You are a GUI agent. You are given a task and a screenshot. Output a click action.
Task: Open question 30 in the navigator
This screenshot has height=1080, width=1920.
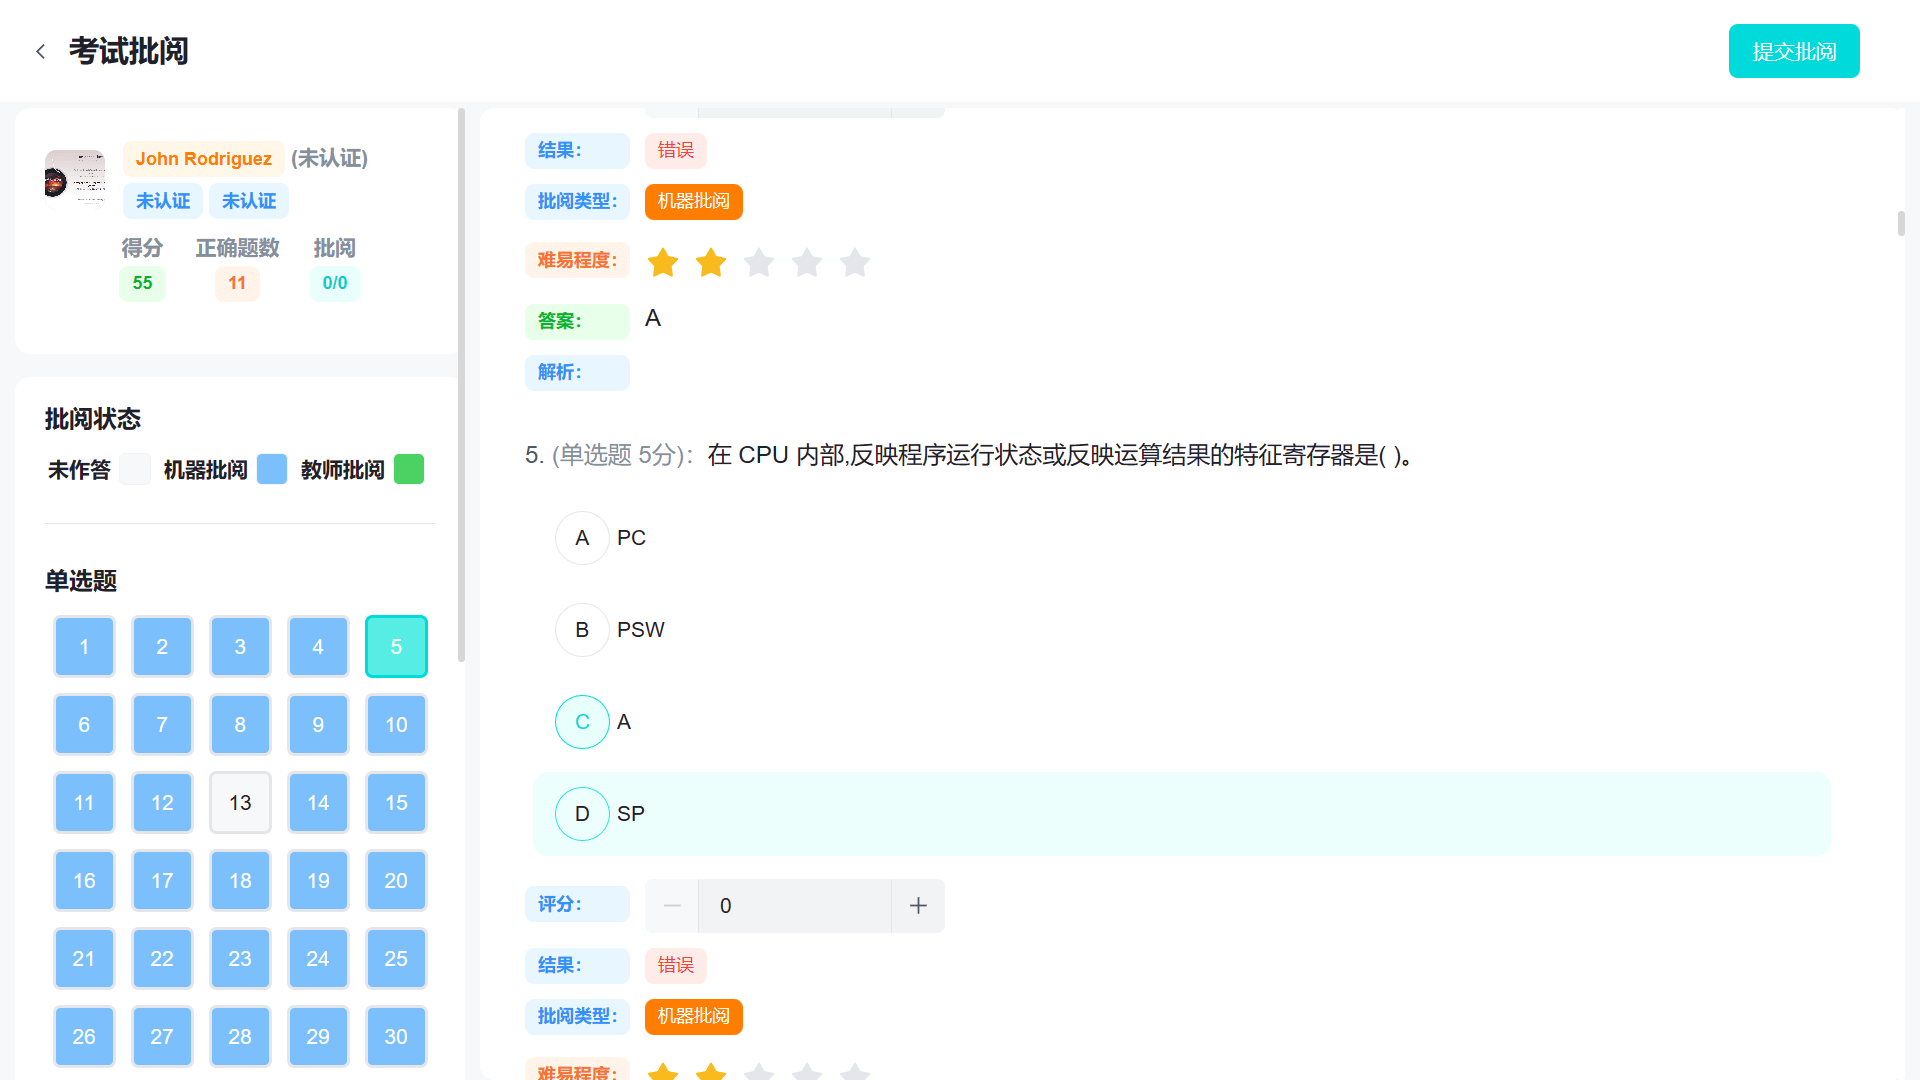coord(396,1036)
